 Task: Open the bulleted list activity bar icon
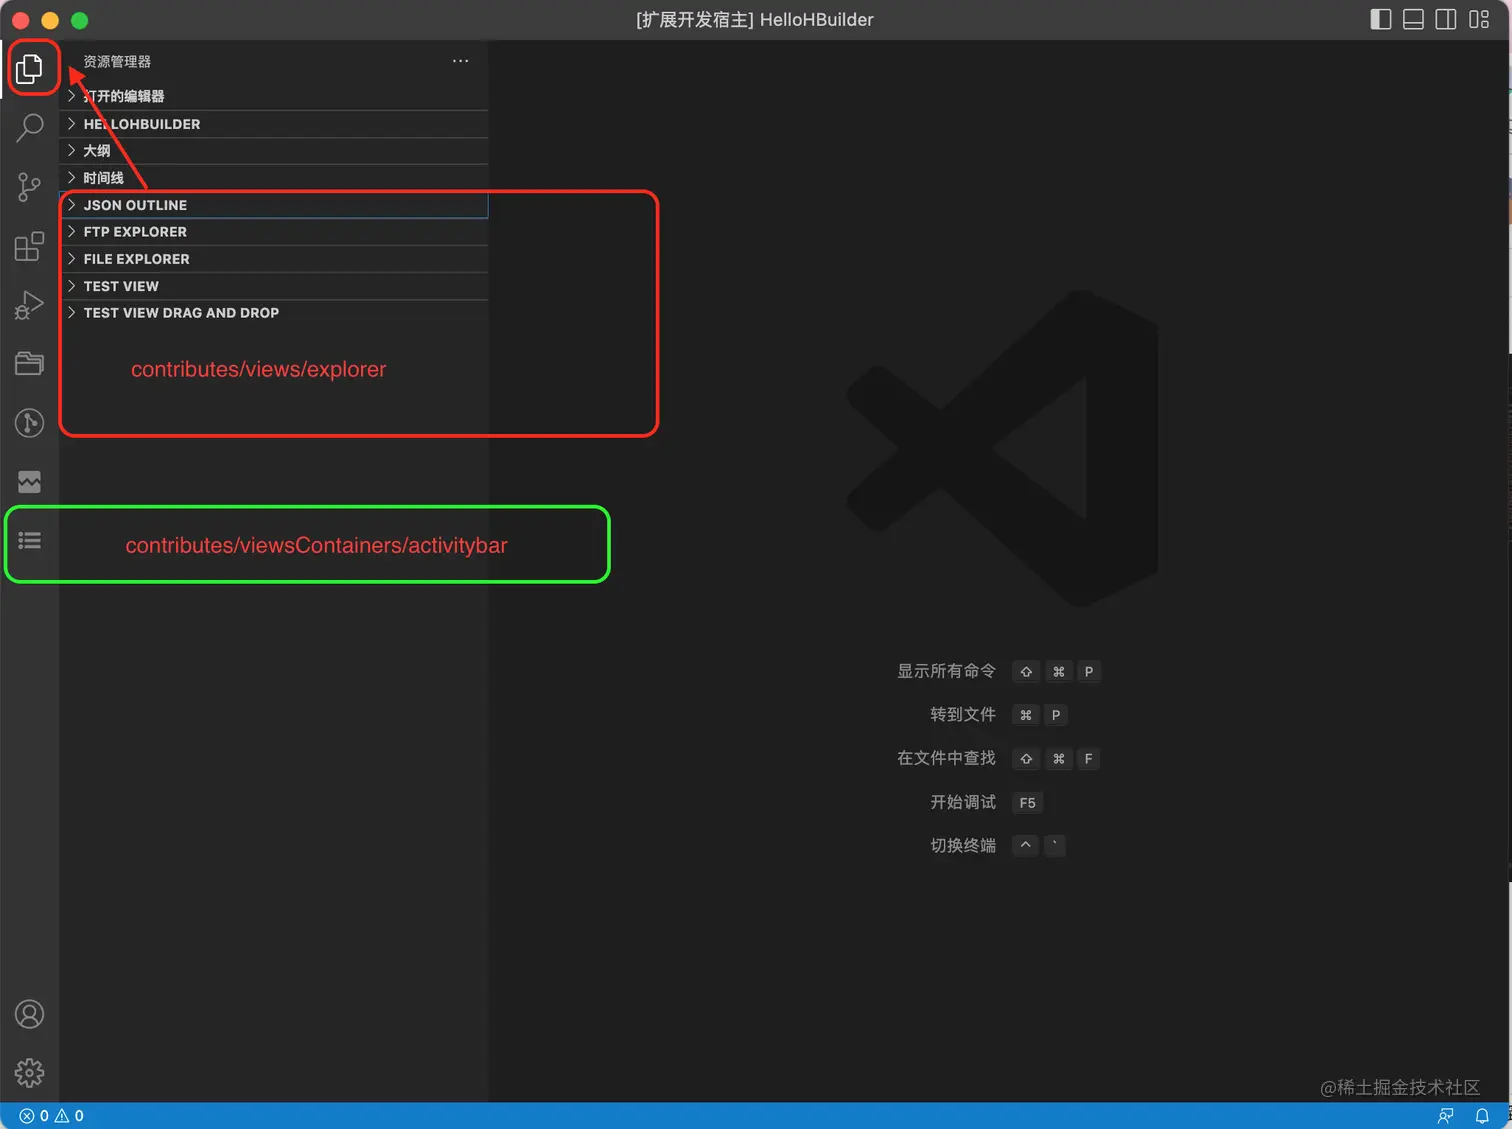coord(30,541)
